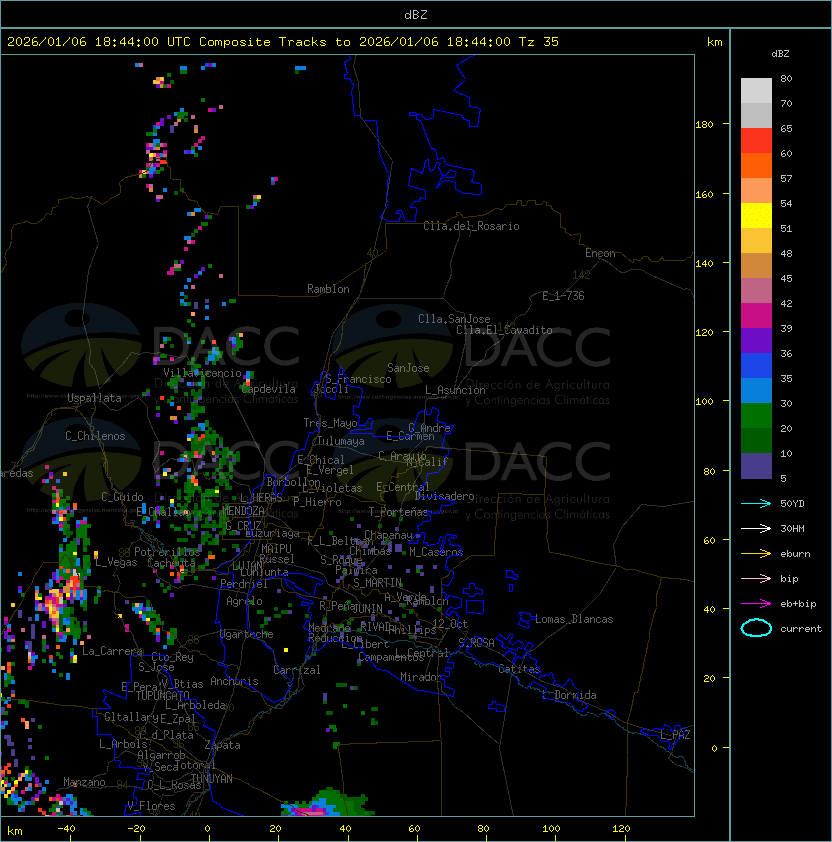Click the 'Tres_Mayo' map label

click(x=330, y=423)
